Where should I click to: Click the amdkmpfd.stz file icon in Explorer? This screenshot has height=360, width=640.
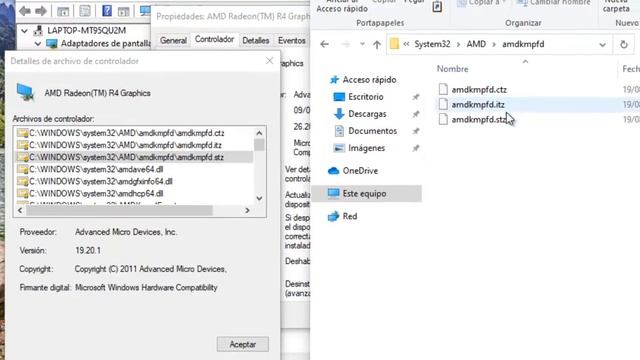443,119
